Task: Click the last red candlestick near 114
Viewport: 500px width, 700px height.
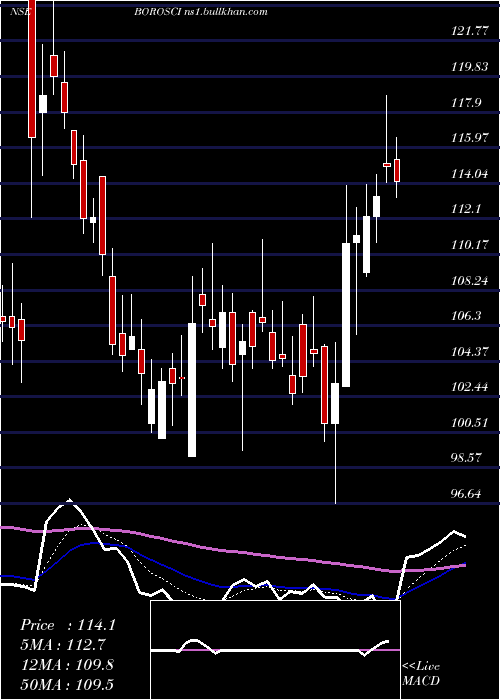Action: pyautogui.click(x=396, y=170)
